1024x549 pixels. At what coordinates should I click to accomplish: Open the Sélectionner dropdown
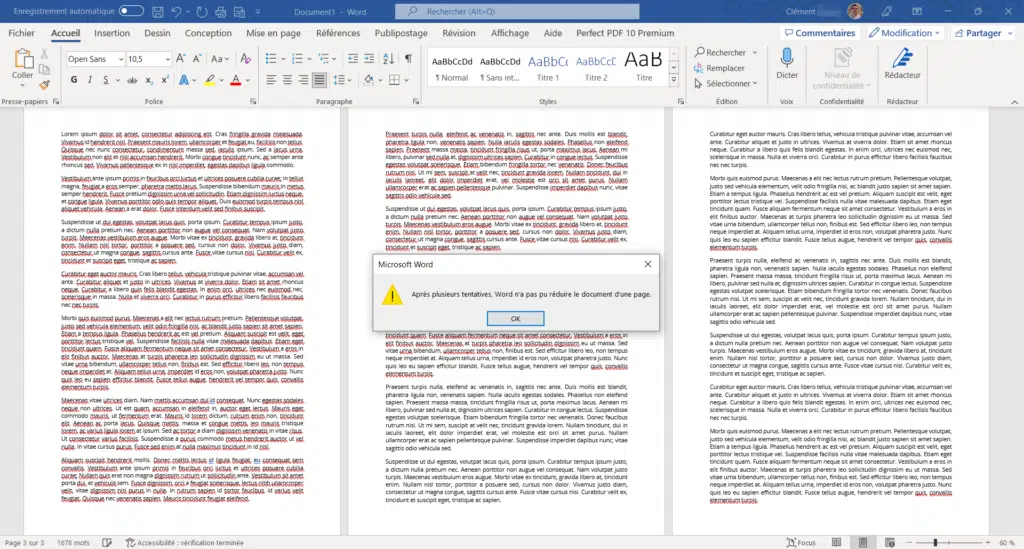click(726, 84)
